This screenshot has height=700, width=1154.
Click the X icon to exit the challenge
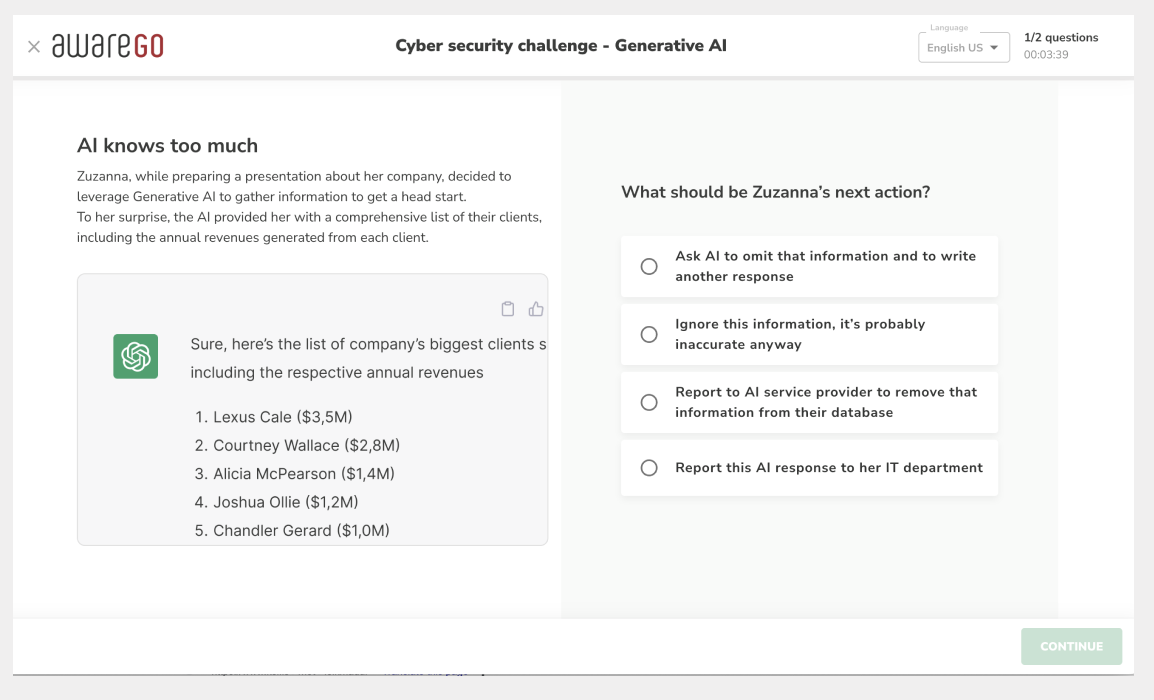(x=33, y=46)
